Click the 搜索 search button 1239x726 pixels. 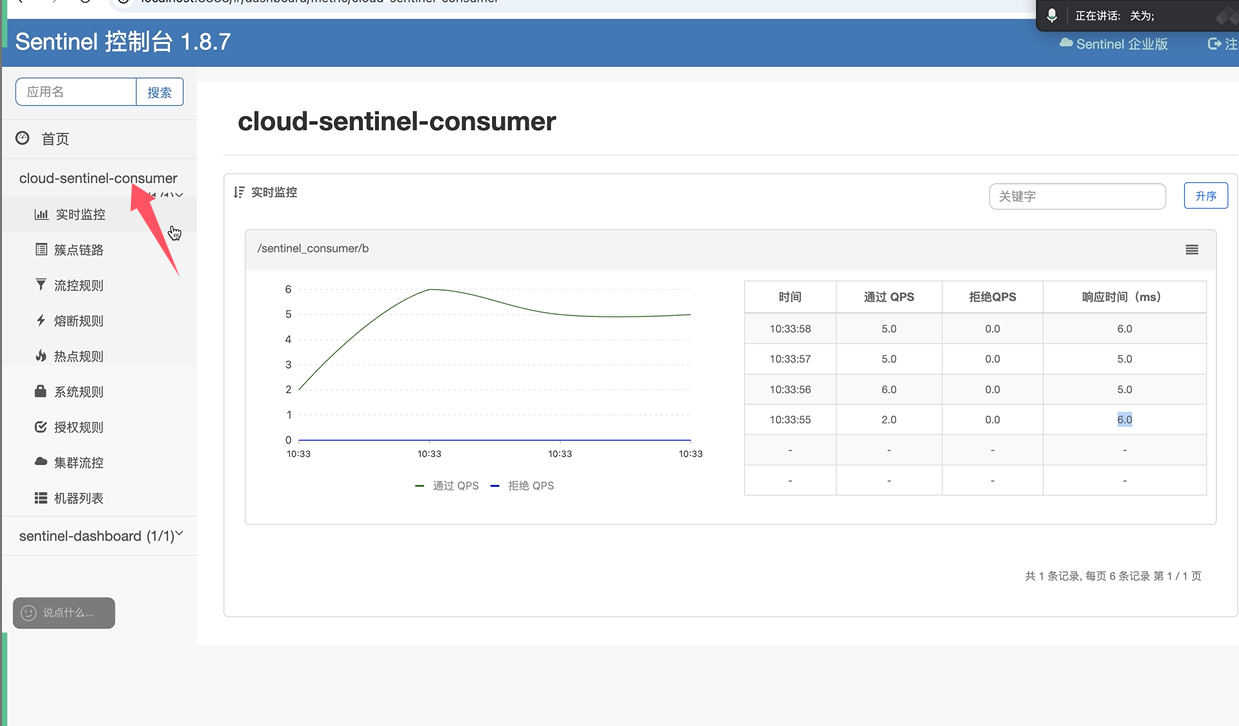(160, 92)
